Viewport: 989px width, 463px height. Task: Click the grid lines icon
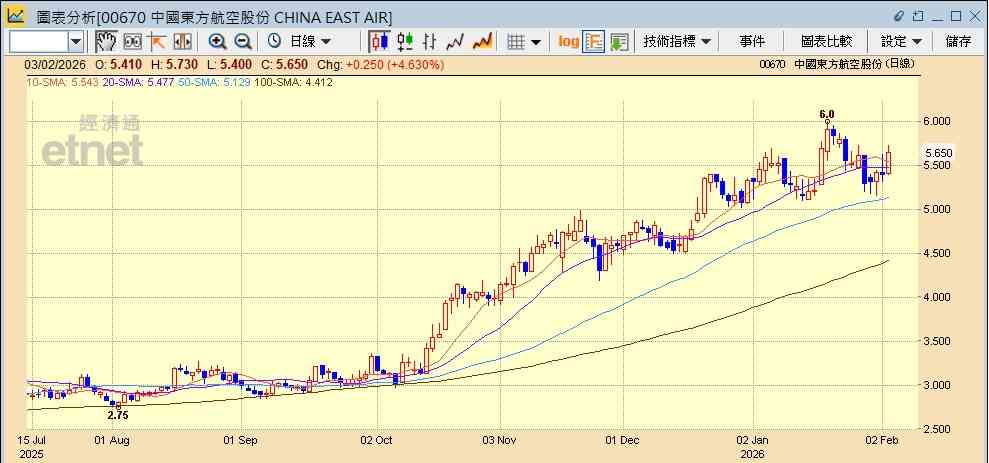[517, 42]
